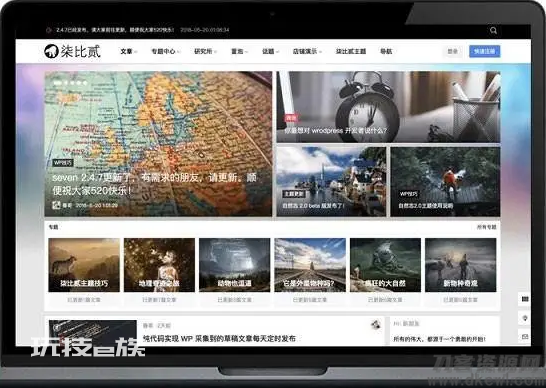Click the 柒比贰 site logo

(x=72, y=52)
